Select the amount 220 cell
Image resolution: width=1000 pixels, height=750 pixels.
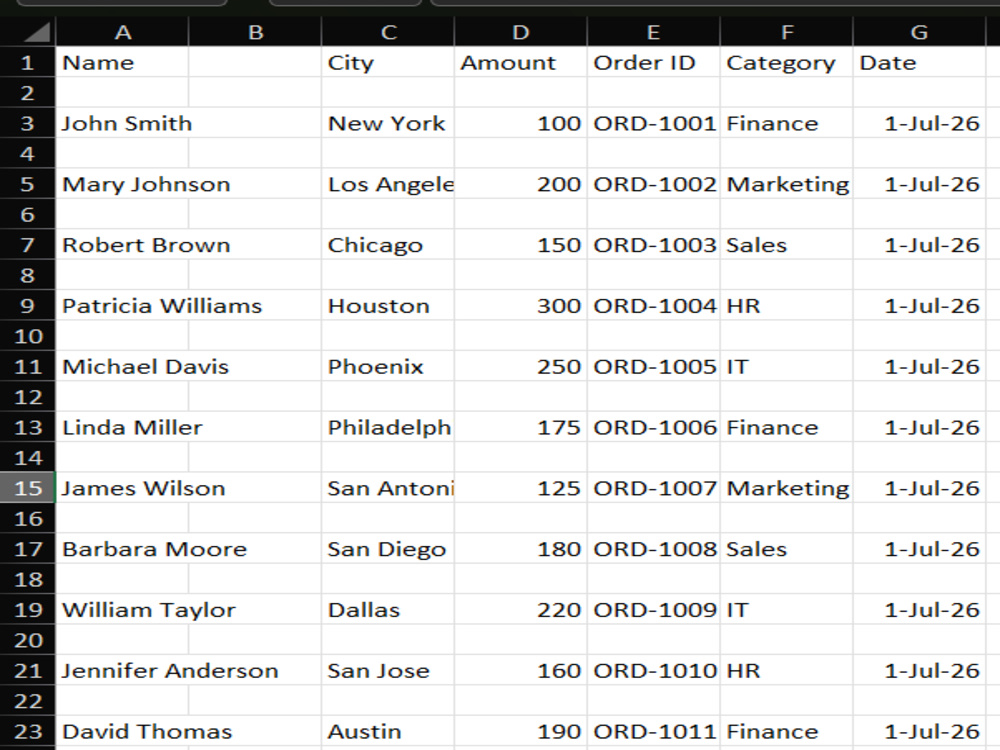pyautogui.click(x=520, y=609)
